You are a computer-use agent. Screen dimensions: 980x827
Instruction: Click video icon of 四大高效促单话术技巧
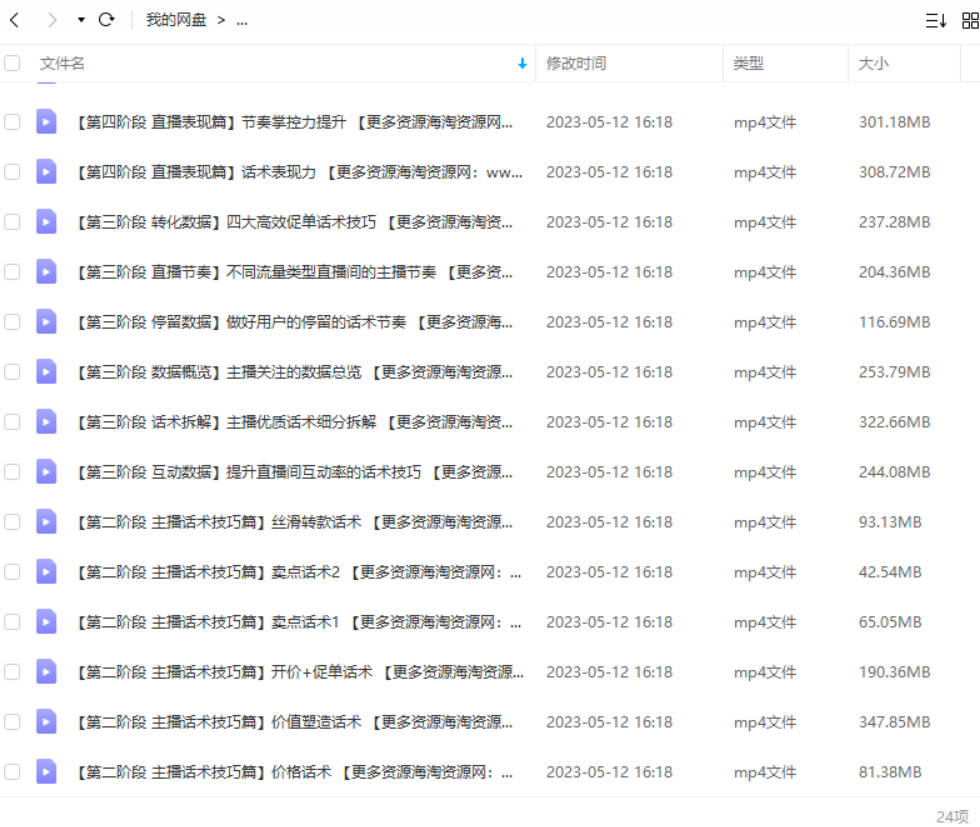pos(46,221)
